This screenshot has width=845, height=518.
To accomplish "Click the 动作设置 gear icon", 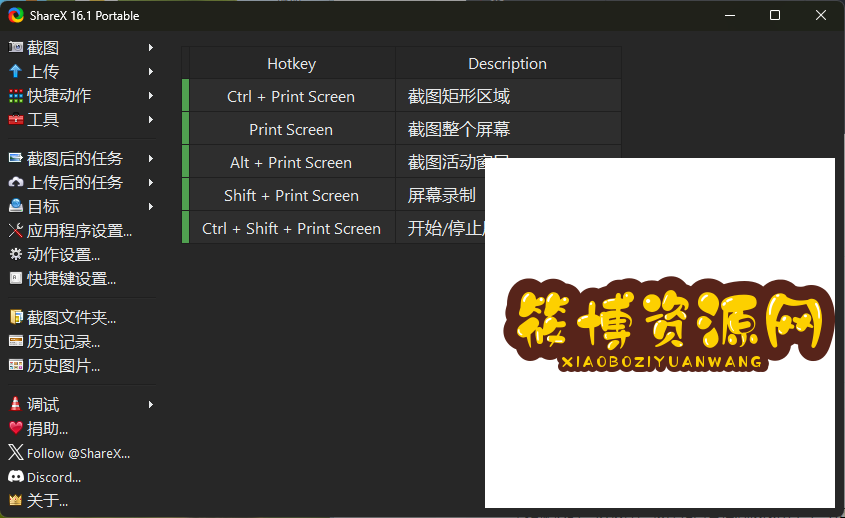I will click(x=16, y=254).
